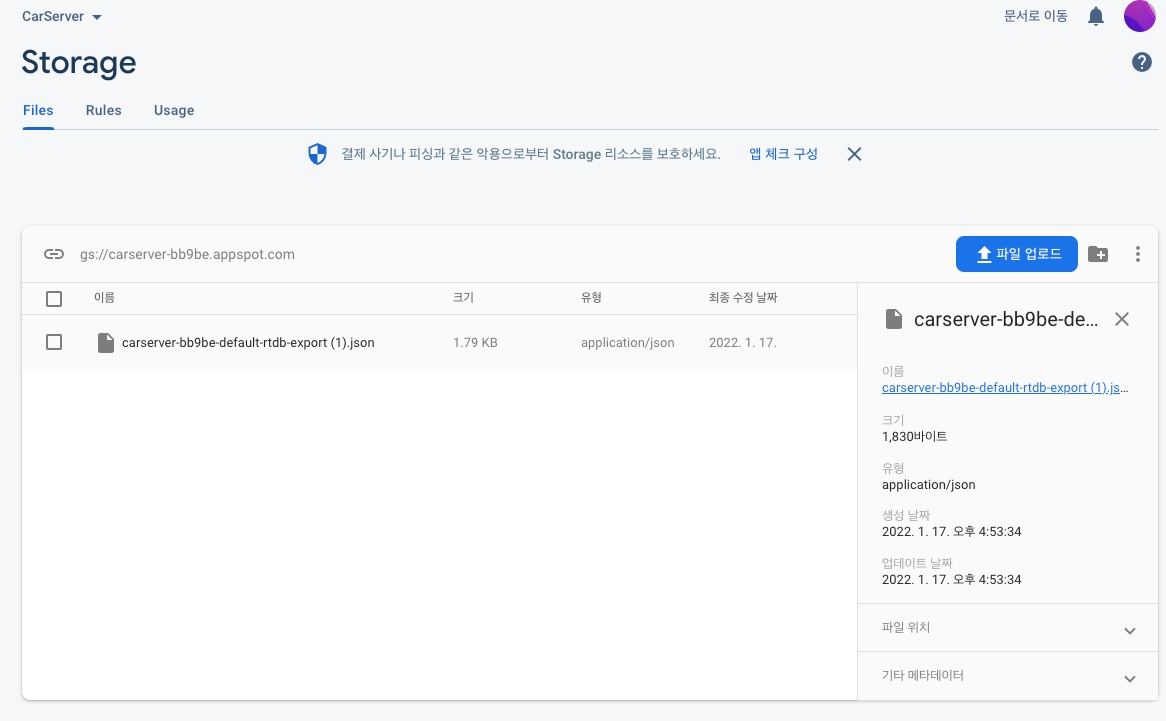Check the box for carserver-bb9be export file
The image size is (1166, 721).
point(54,342)
